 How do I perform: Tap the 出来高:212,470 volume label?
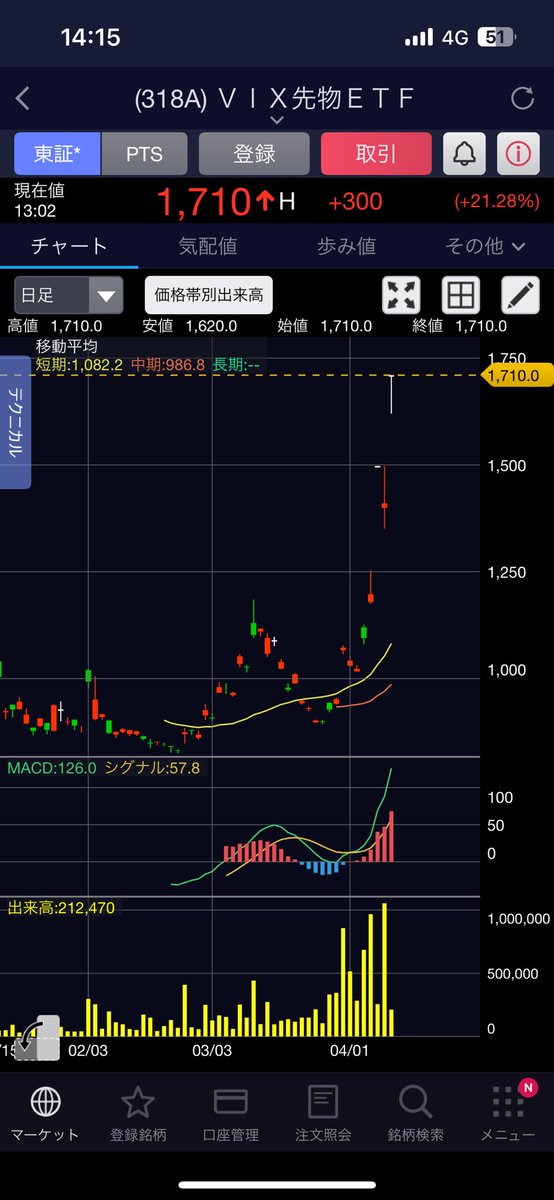pos(62,908)
